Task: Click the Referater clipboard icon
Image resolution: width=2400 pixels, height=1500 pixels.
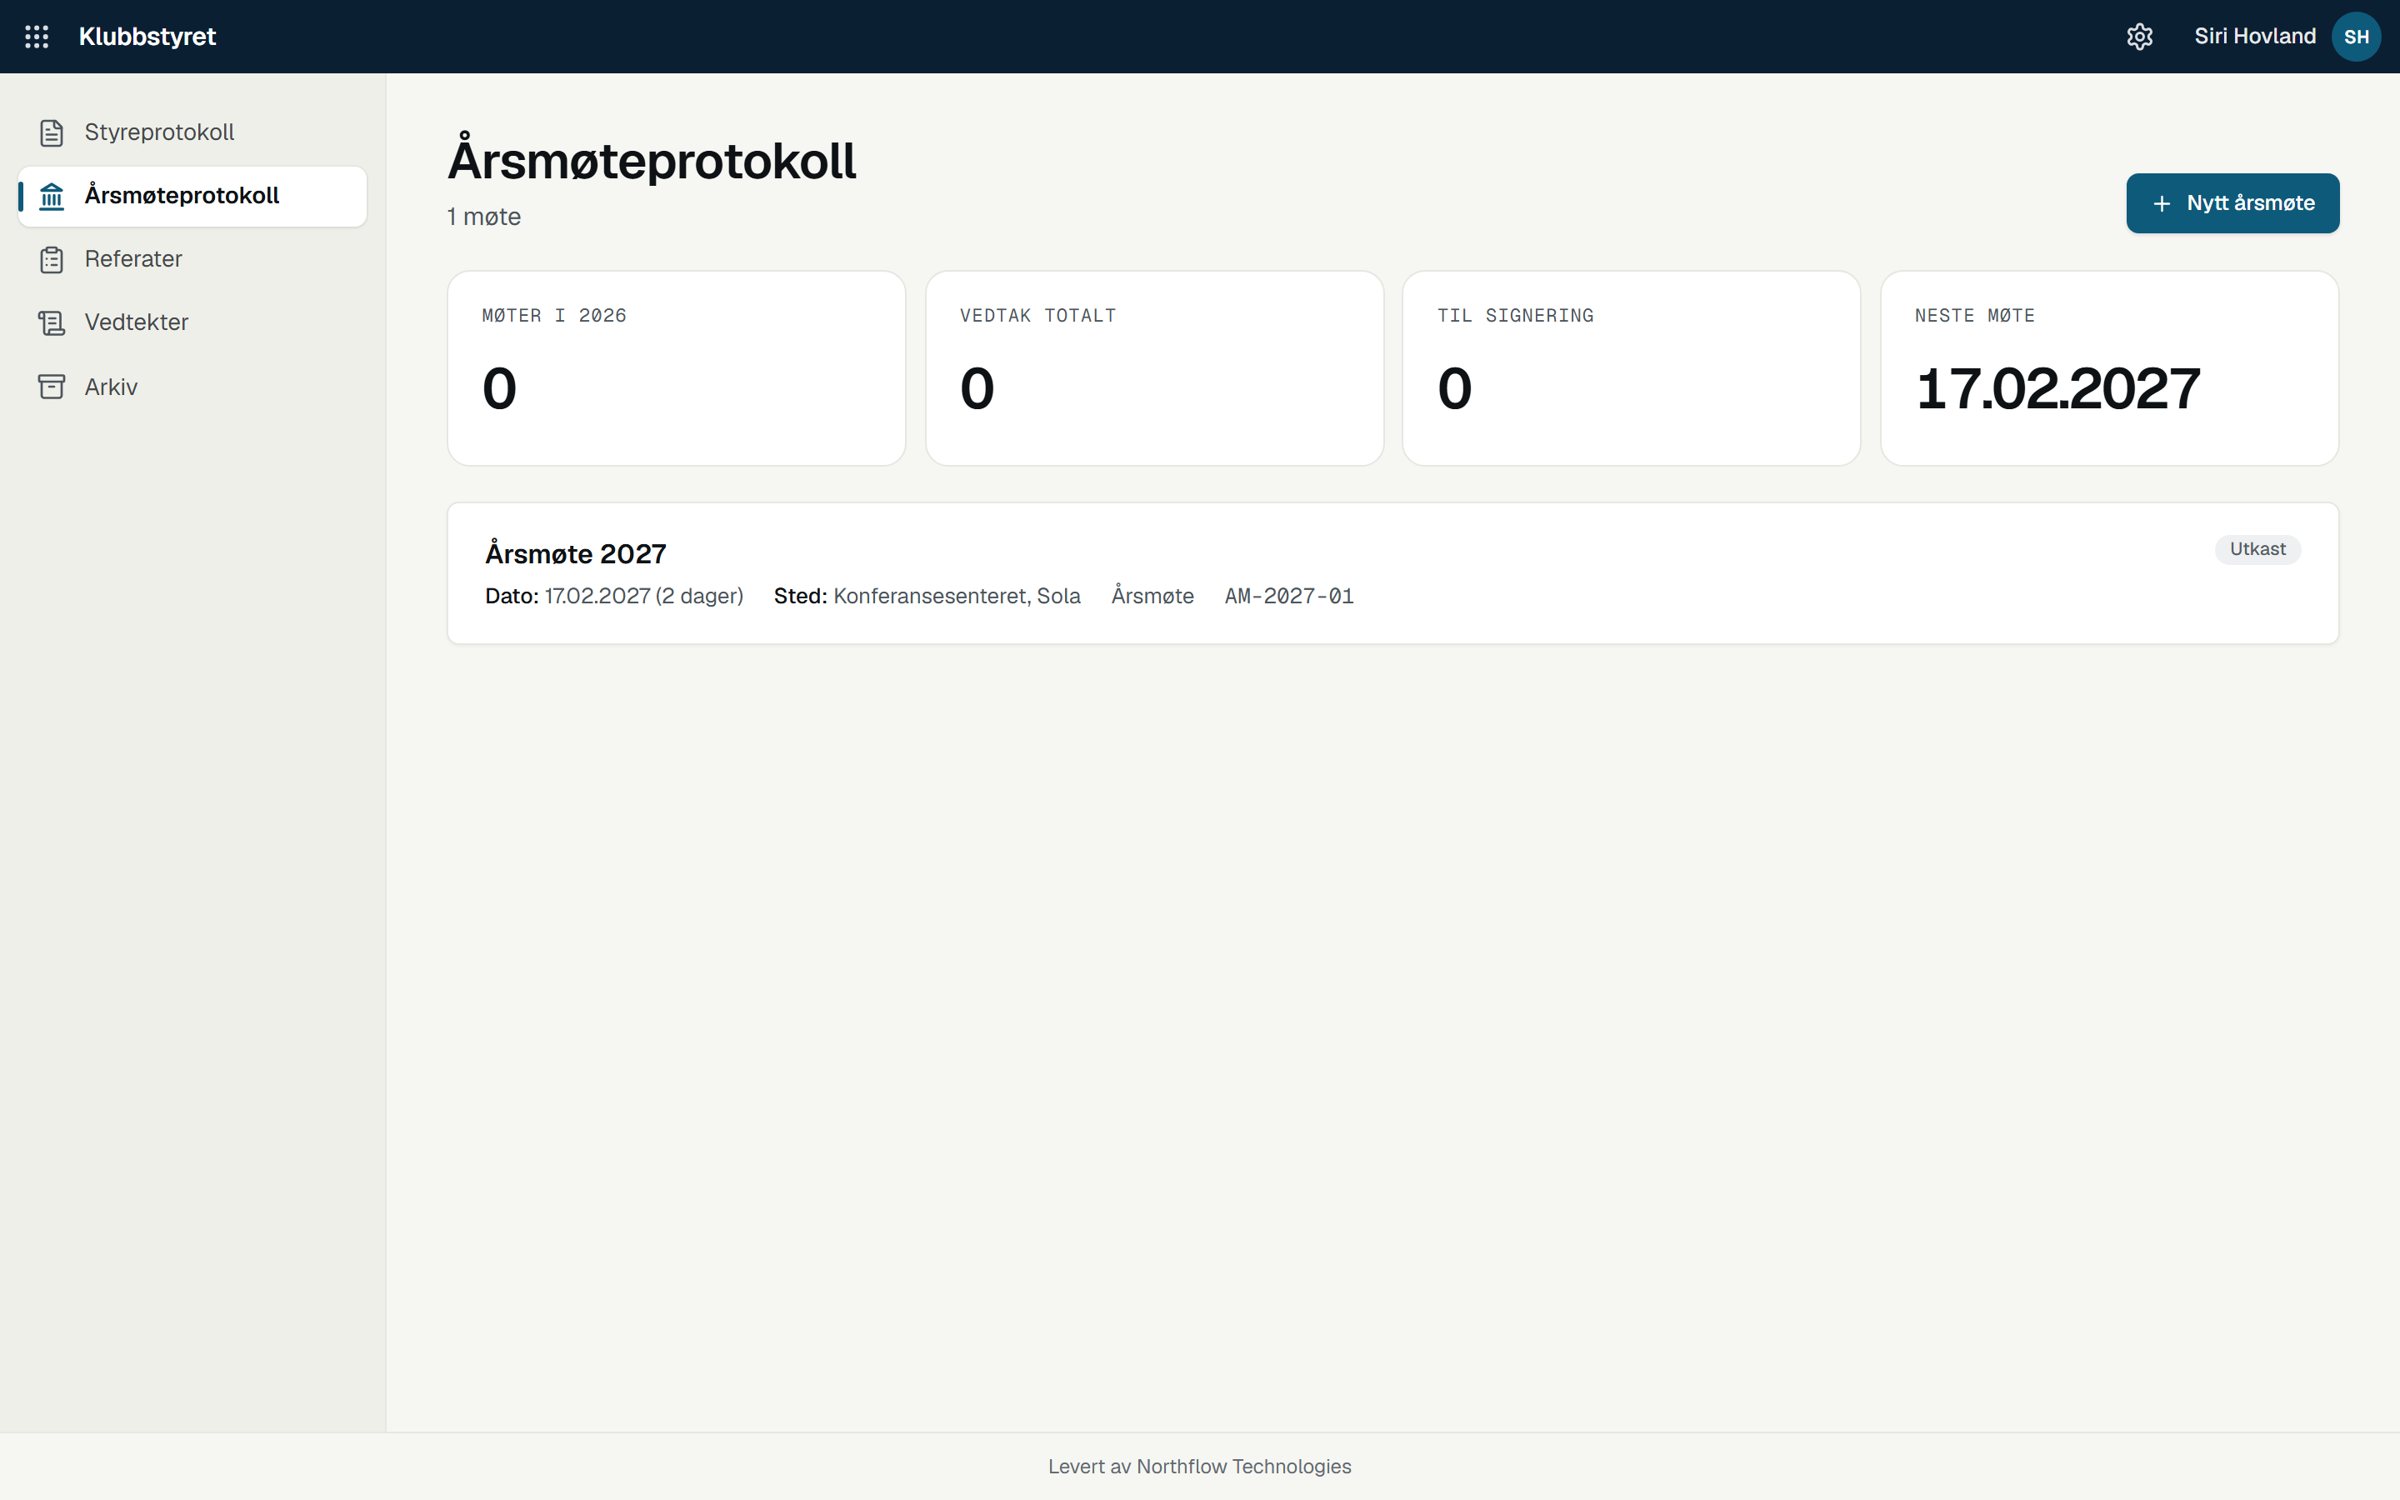Action: tap(52, 260)
